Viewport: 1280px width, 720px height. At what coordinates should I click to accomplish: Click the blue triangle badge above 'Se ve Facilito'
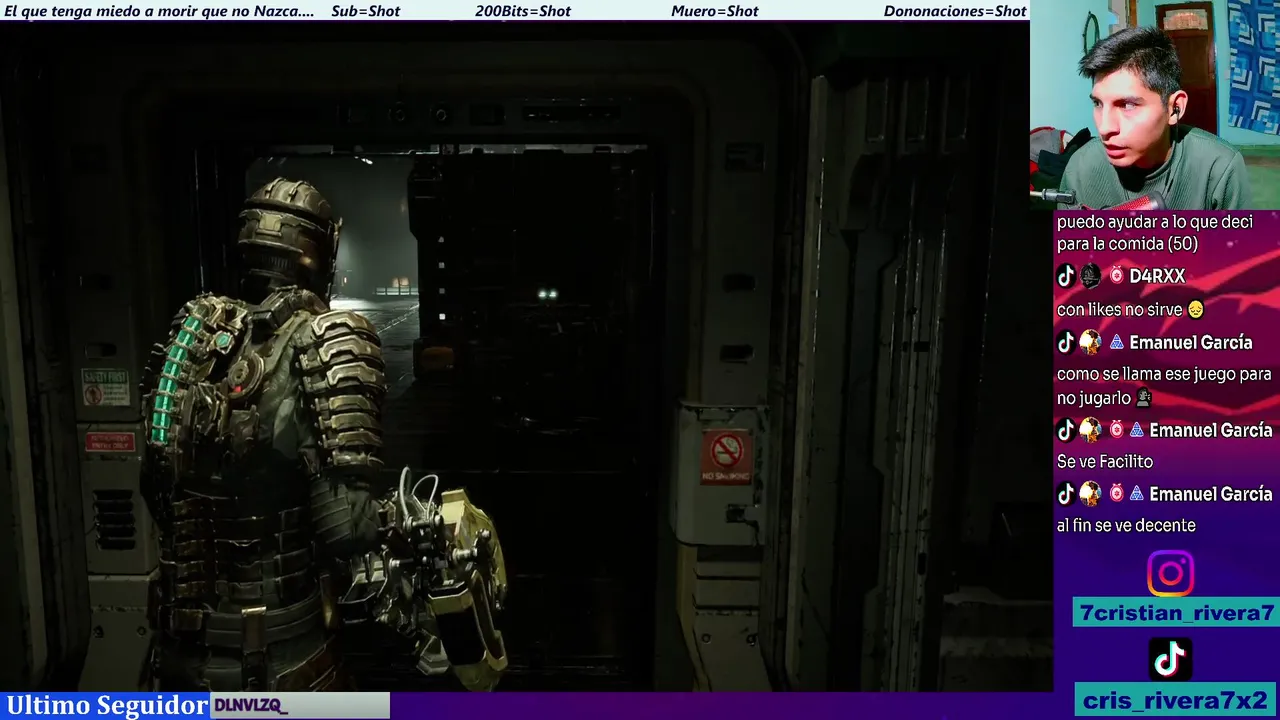coord(1137,430)
